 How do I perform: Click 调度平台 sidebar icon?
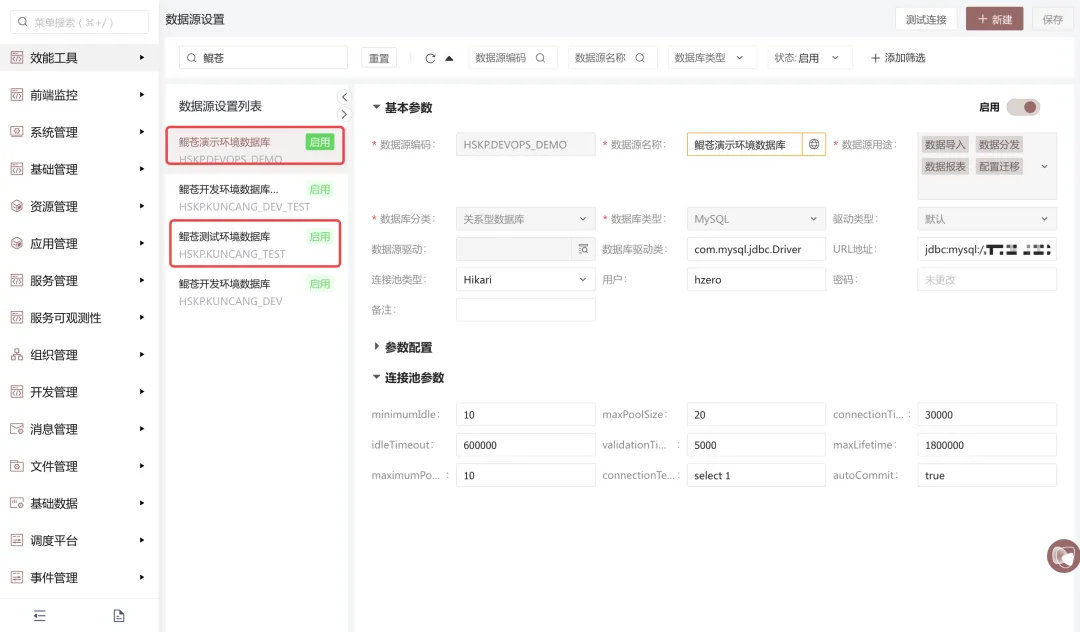coord(17,541)
